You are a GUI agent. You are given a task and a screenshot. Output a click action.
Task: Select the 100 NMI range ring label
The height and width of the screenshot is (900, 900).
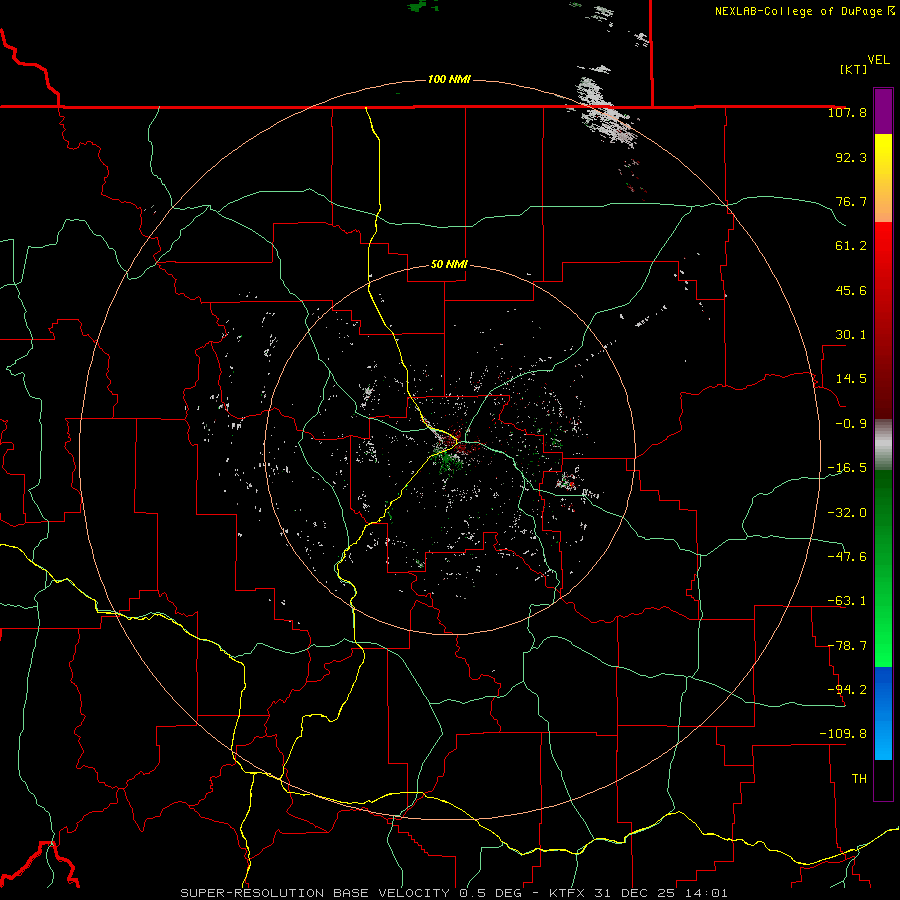449,79
